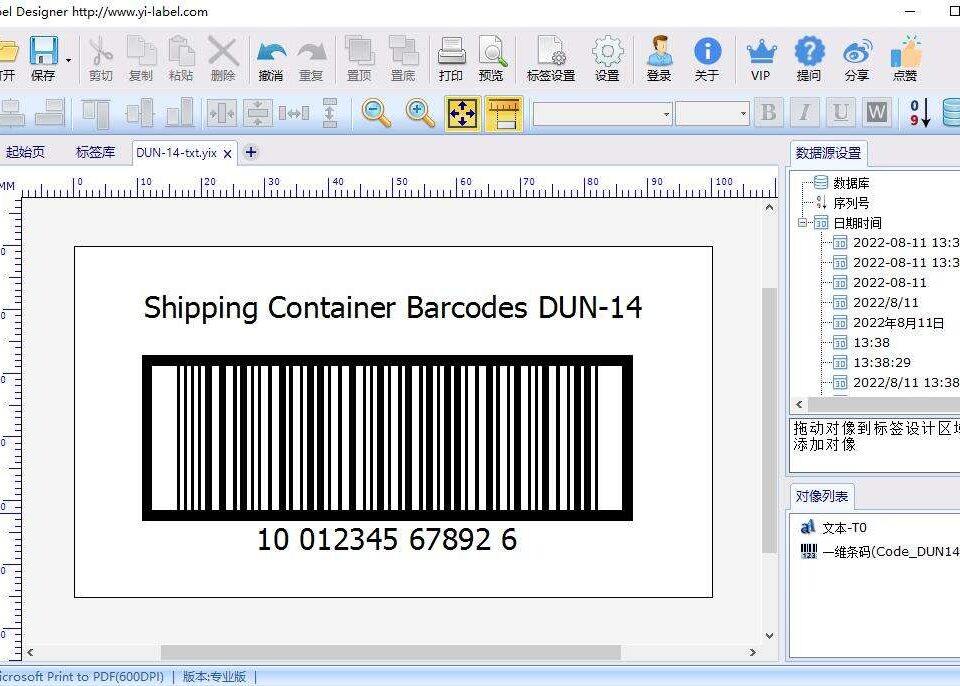The width and height of the screenshot is (960, 686).
Task: Open 预览 print preview
Action: click(x=492, y=51)
